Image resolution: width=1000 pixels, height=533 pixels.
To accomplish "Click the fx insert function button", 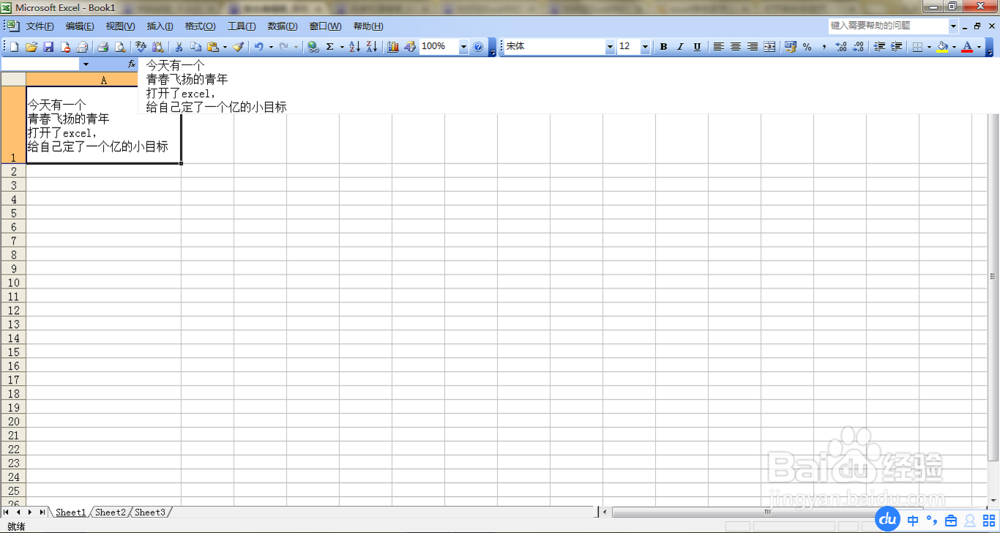I will pyautogui.click(x=131, y=64).
